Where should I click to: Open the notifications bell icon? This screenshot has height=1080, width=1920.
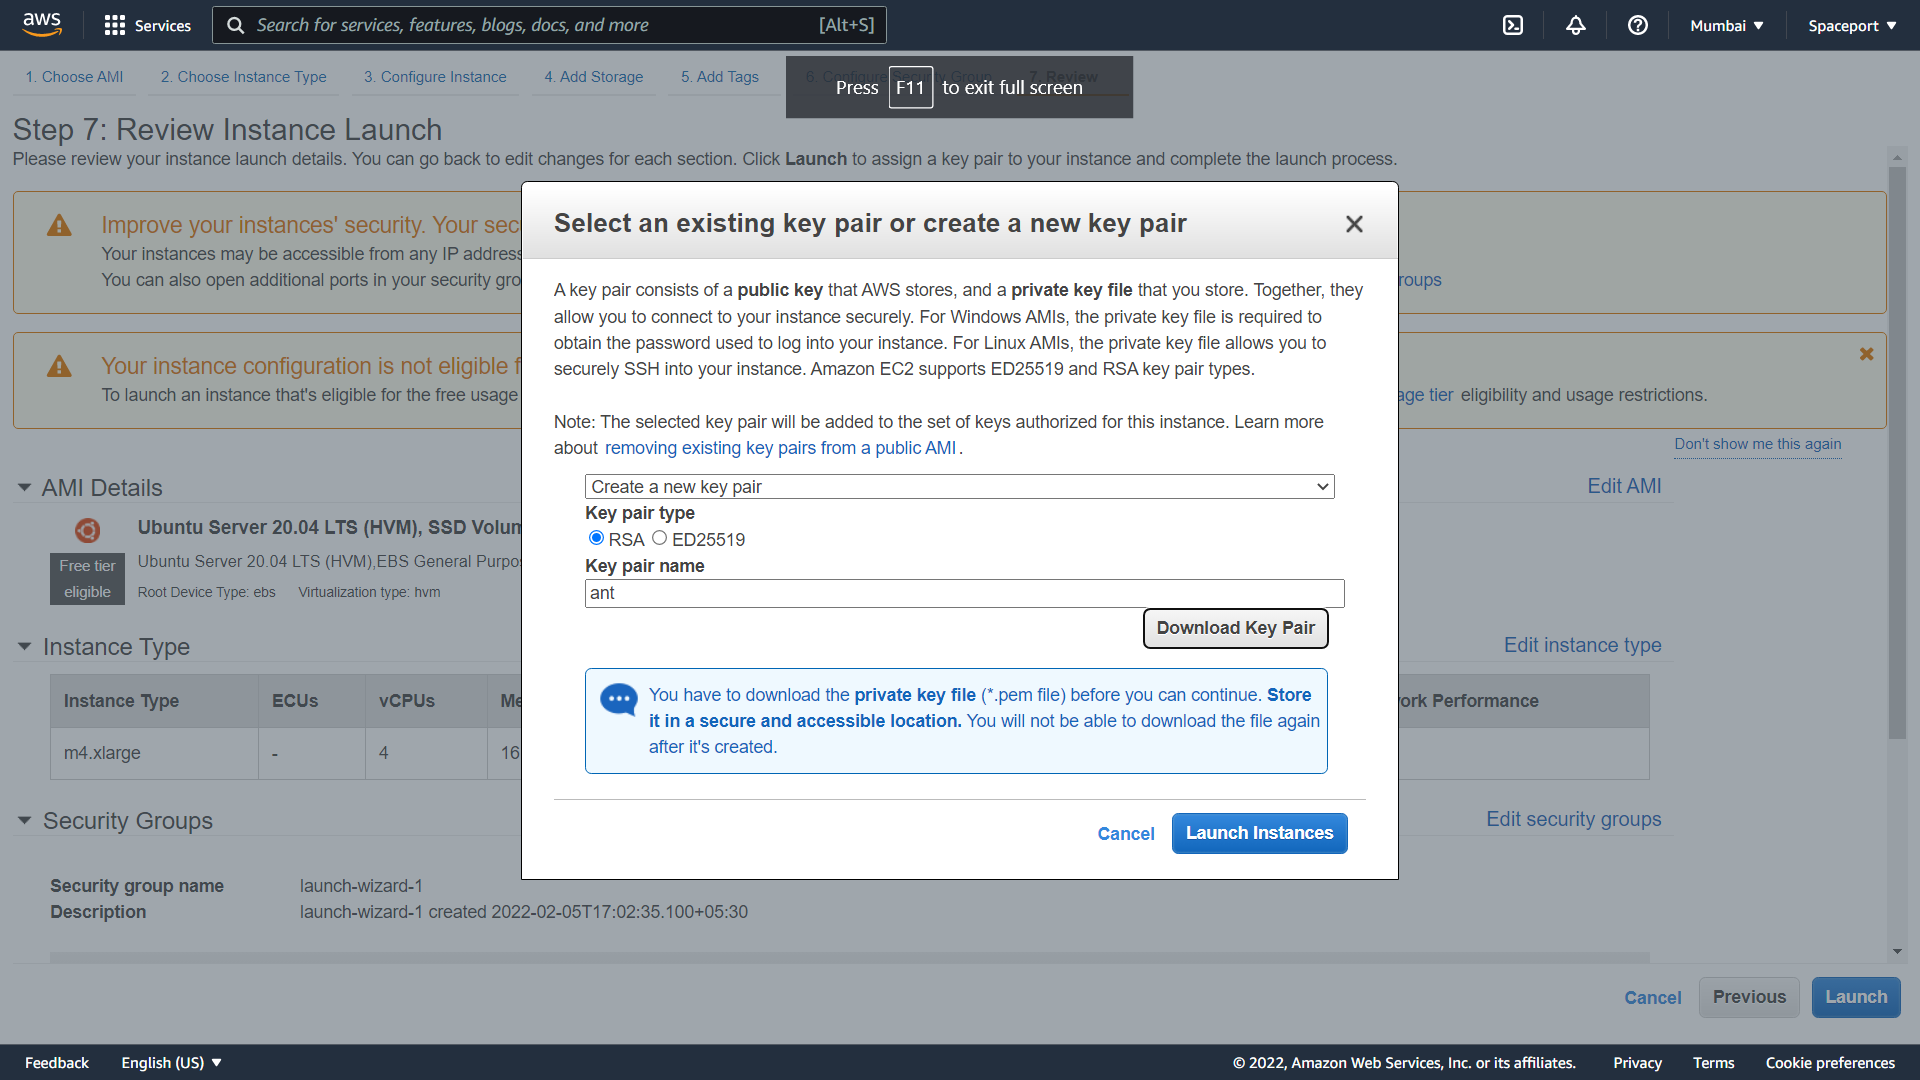pos(1575,25)
